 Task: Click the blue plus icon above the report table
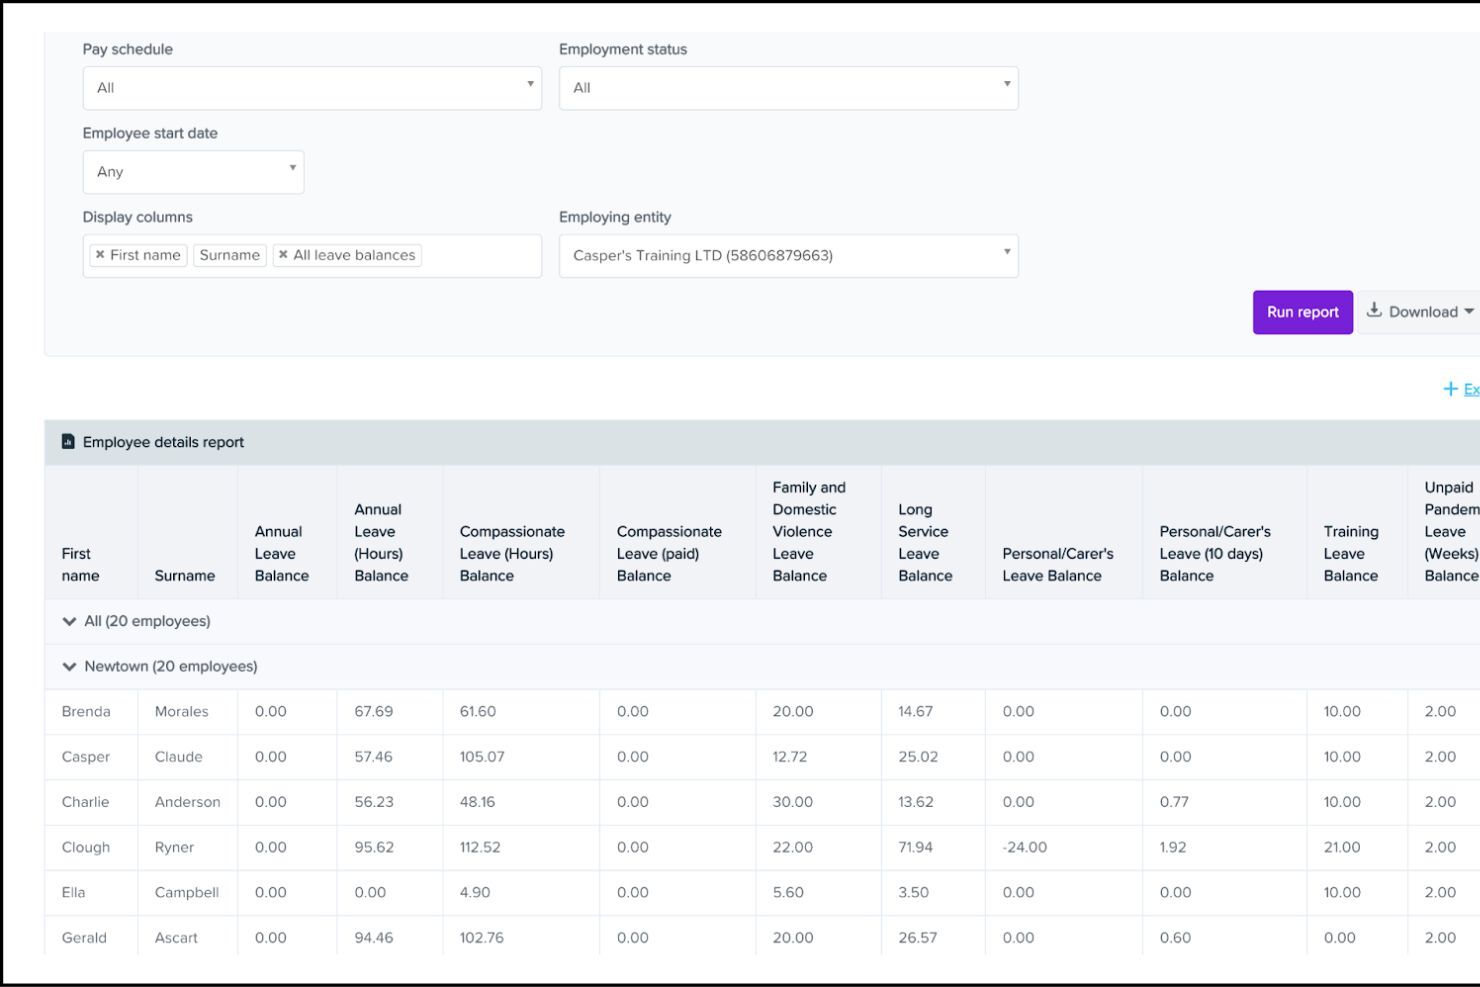pyautogui.click(x=1452, y=389)
